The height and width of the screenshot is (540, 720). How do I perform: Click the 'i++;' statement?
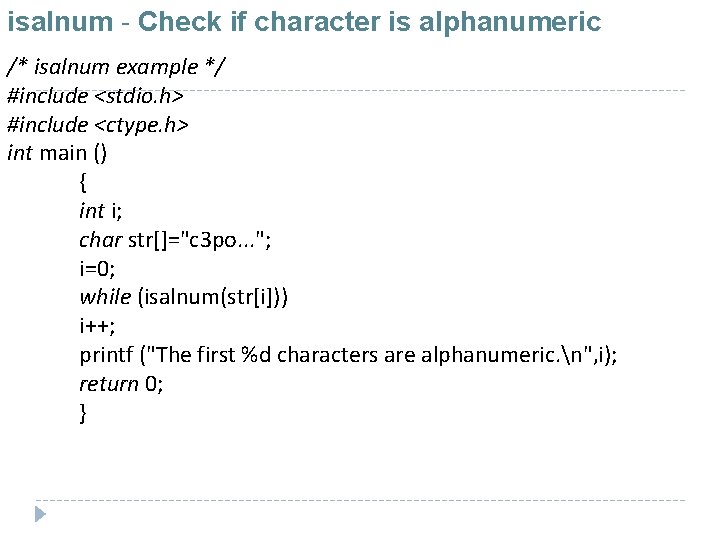pyautogui.click(x=97, y=326)
